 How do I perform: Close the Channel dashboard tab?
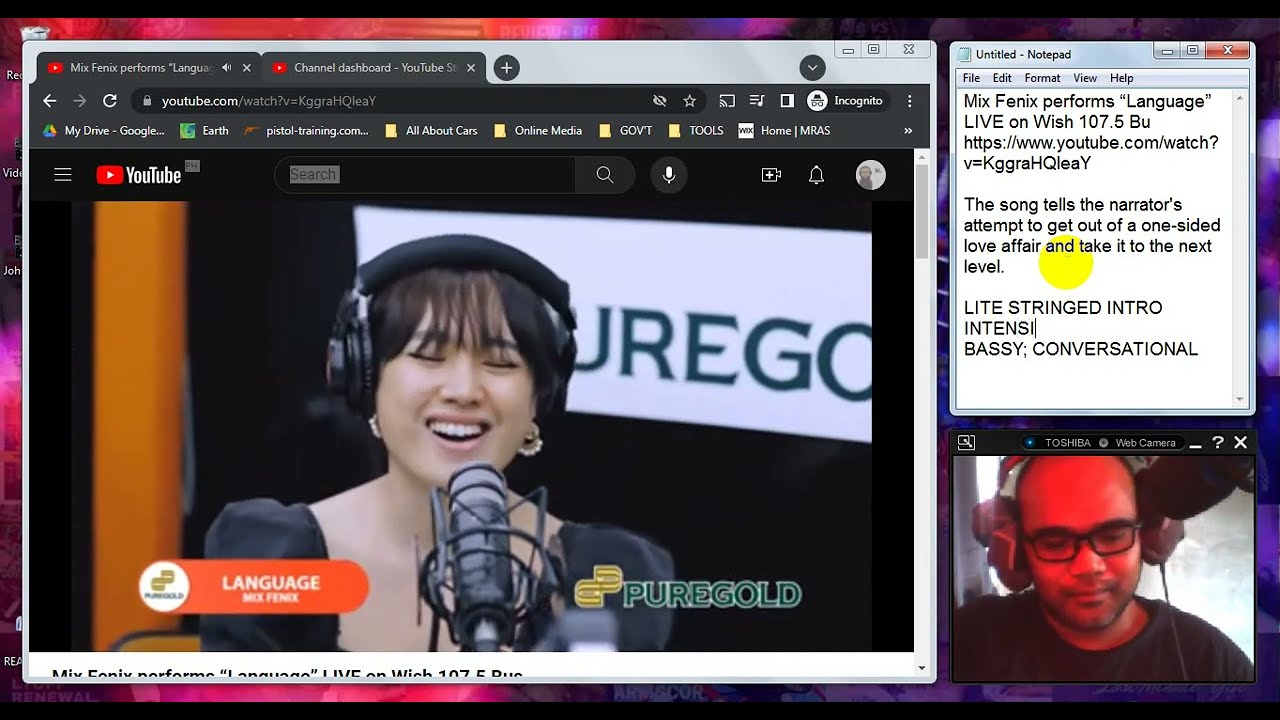tap(471, 68)
